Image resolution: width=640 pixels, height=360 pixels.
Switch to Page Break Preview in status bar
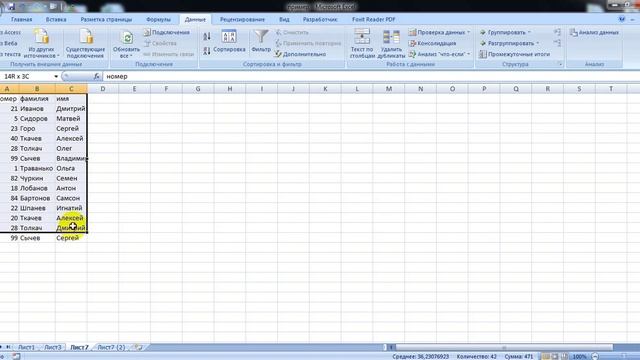click(564, 356)
